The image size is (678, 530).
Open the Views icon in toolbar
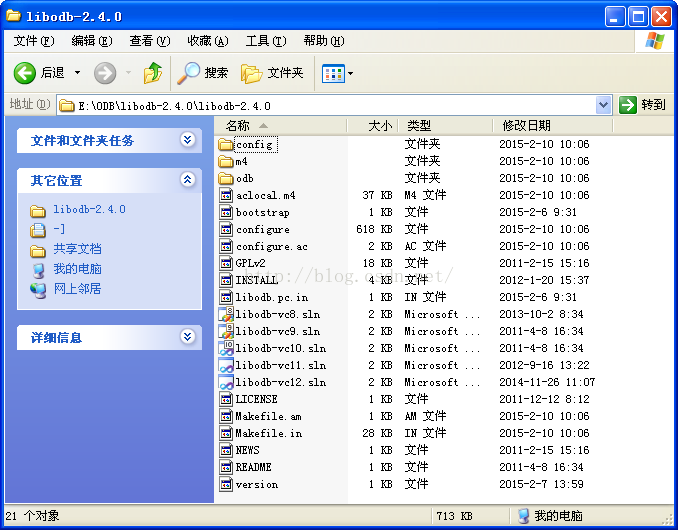[x=333, y=73]
